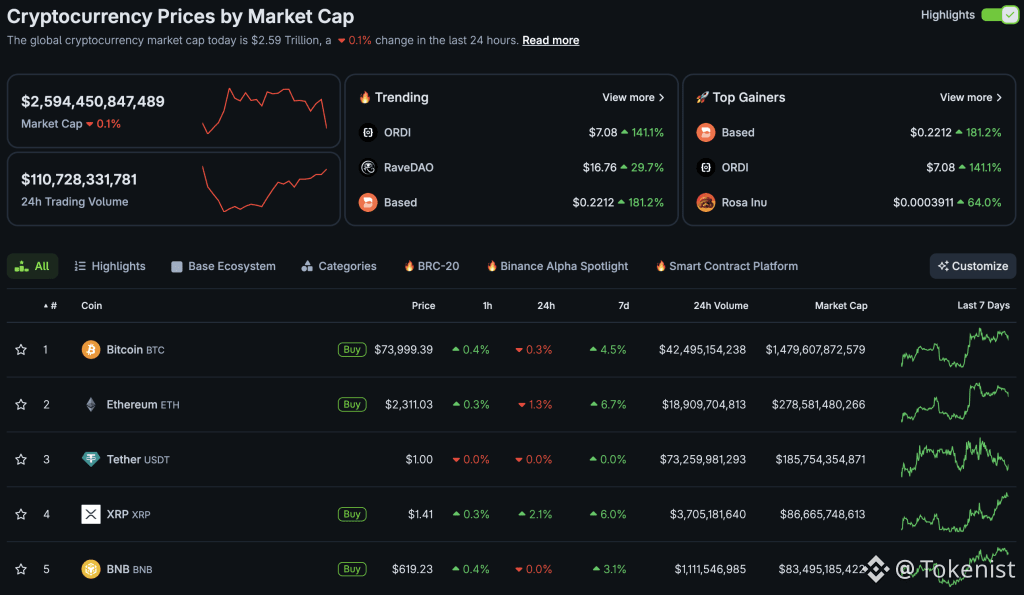Image resolution: width=1024 pixels, height=595 pixels.
Task: Click Bitcoin's Last 7 Days sparkline chart
Action: coord(955,350)
